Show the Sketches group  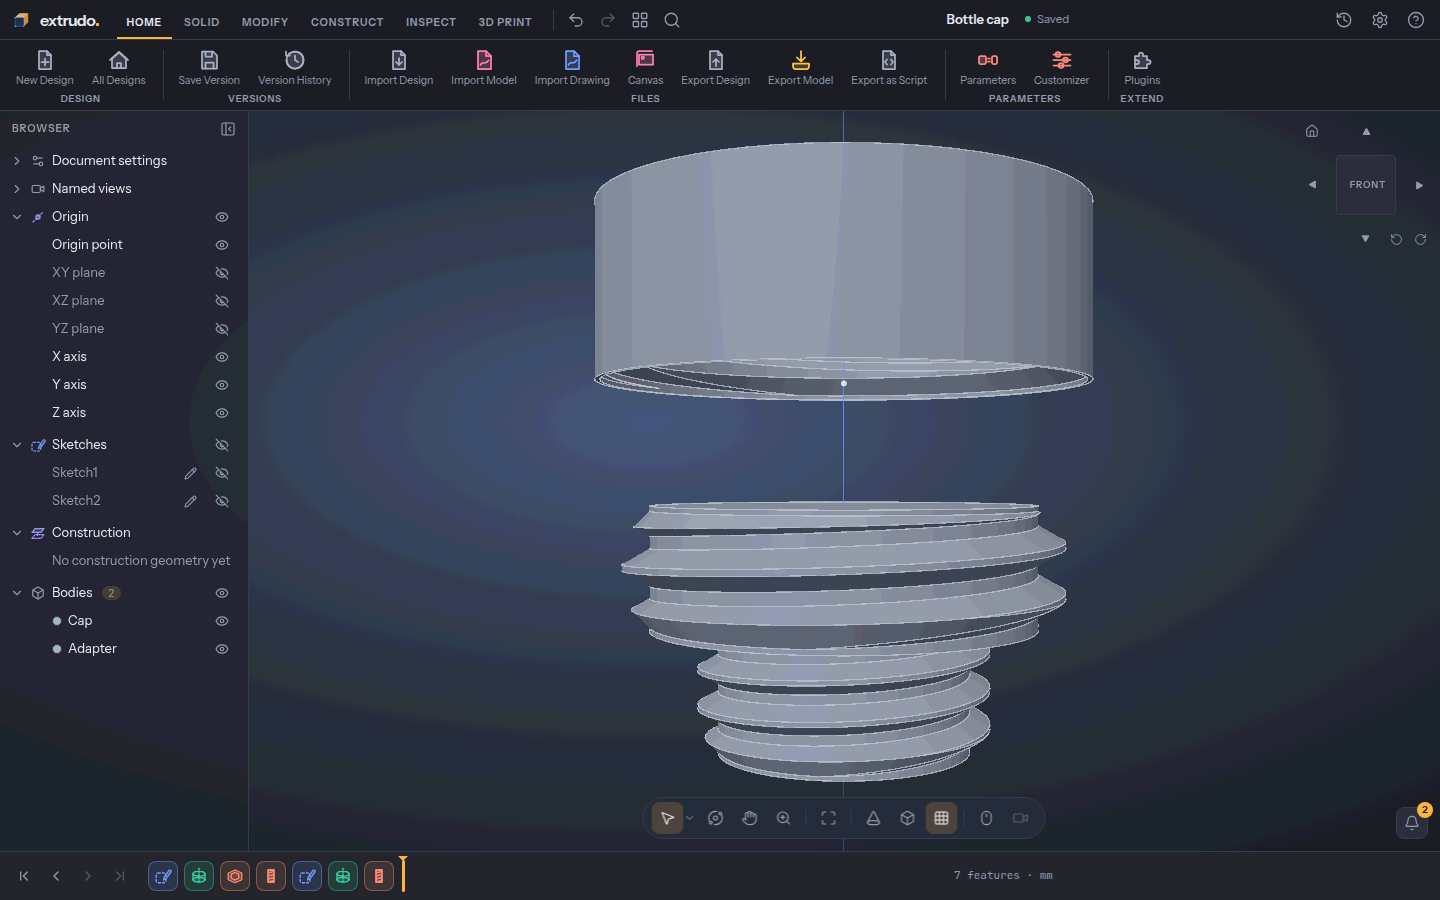[x=222, y=445]
